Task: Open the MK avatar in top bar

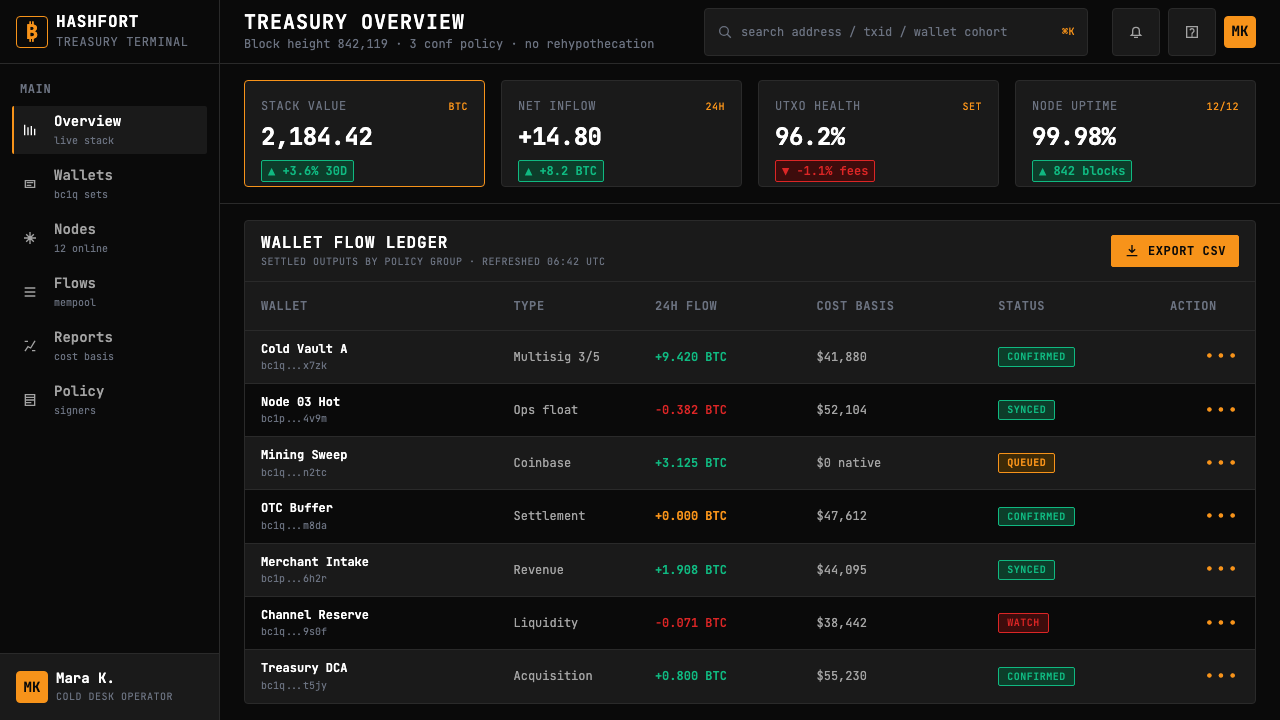Action: point(1240,32)
